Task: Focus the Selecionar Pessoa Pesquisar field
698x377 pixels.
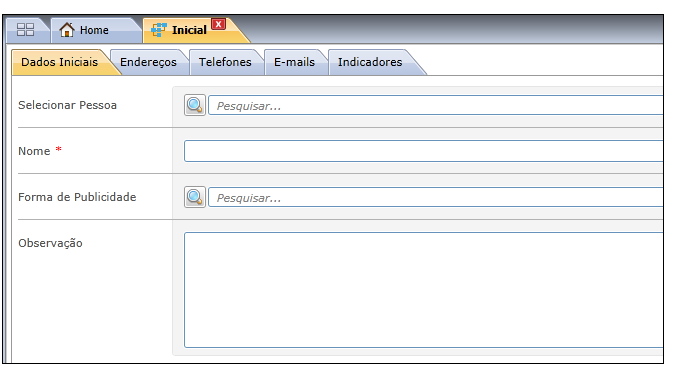Action: [x=435, y=105]
